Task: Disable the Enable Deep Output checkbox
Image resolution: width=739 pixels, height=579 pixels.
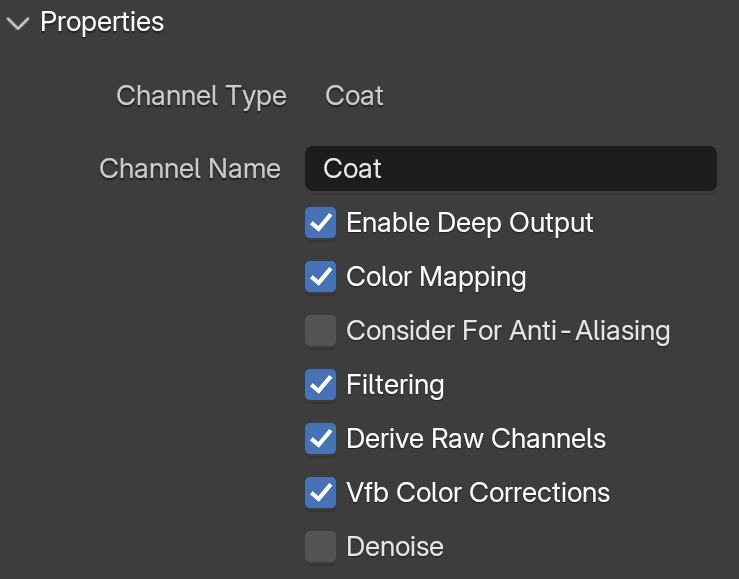Action: click(x=320, y=223)
